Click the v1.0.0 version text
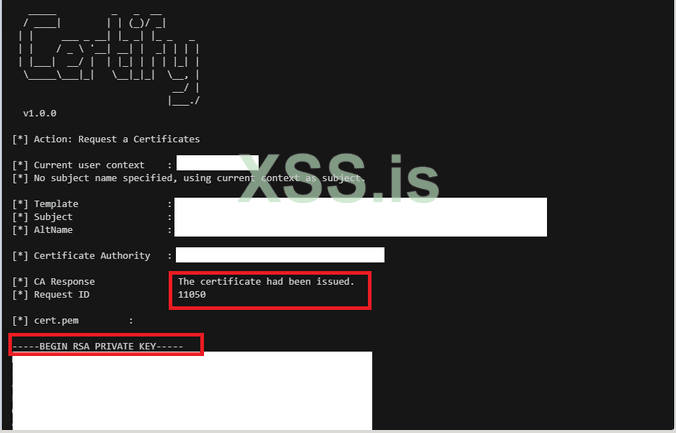Screen dimensions: 676x433 click(40, 113)
